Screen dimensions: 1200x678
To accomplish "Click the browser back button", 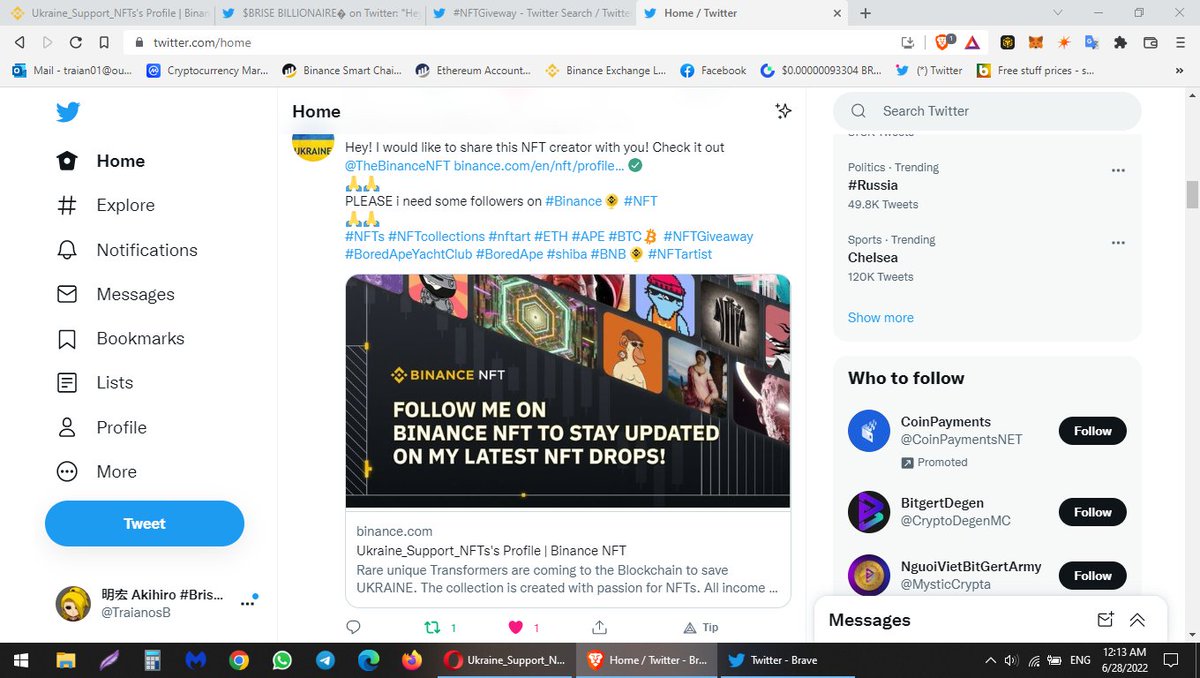I will [x=19, y=42].
